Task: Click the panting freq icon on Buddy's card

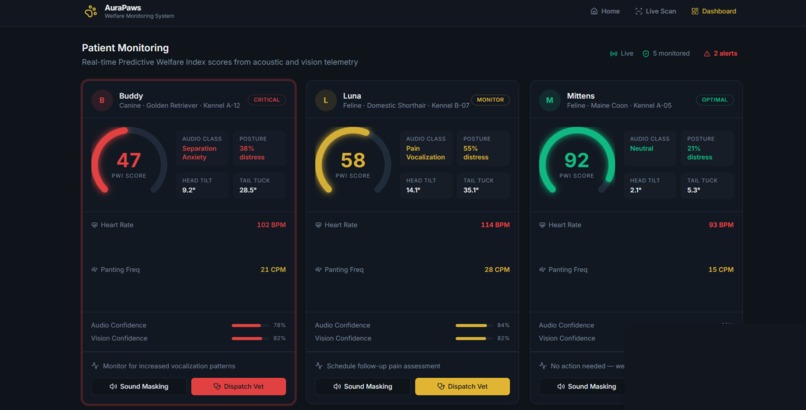Action: tap(95, 270)
